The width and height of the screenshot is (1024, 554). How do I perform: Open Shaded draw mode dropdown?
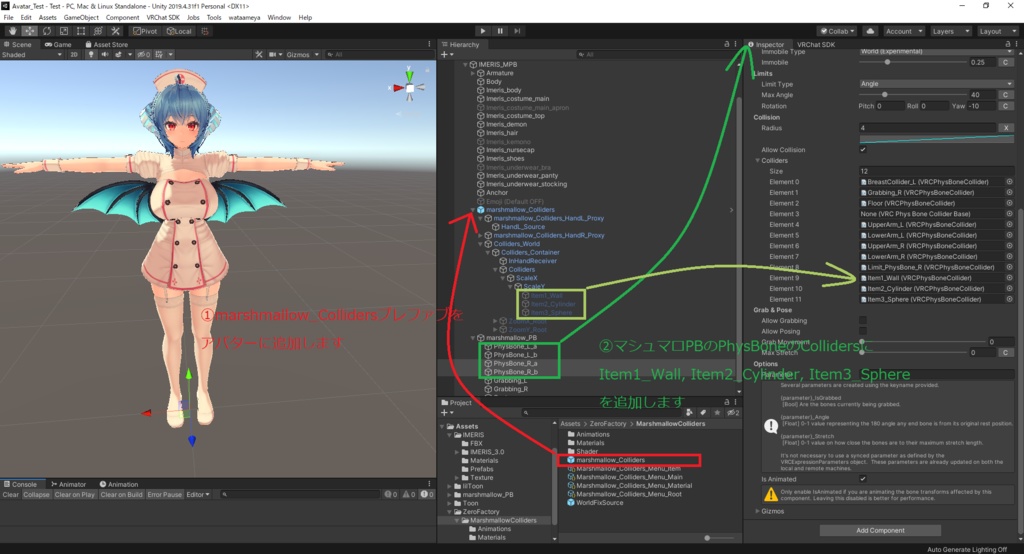click(x=32, y=55)
